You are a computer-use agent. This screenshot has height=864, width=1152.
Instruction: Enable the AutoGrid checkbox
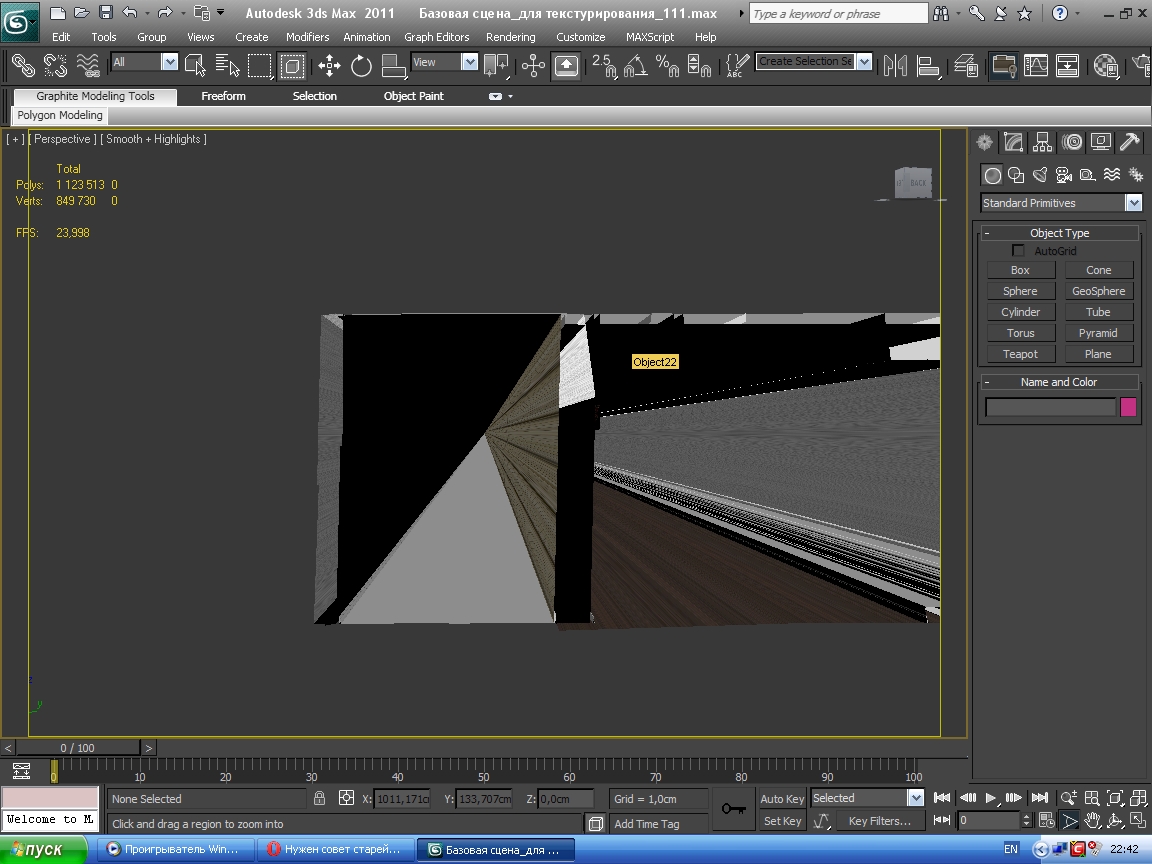point(1018,251)
